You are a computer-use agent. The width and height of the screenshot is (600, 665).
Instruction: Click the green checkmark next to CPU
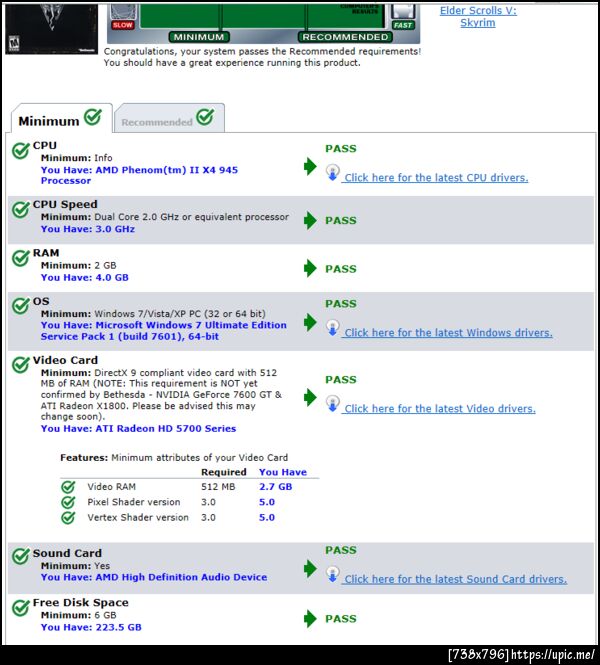(x=21, y=150)
